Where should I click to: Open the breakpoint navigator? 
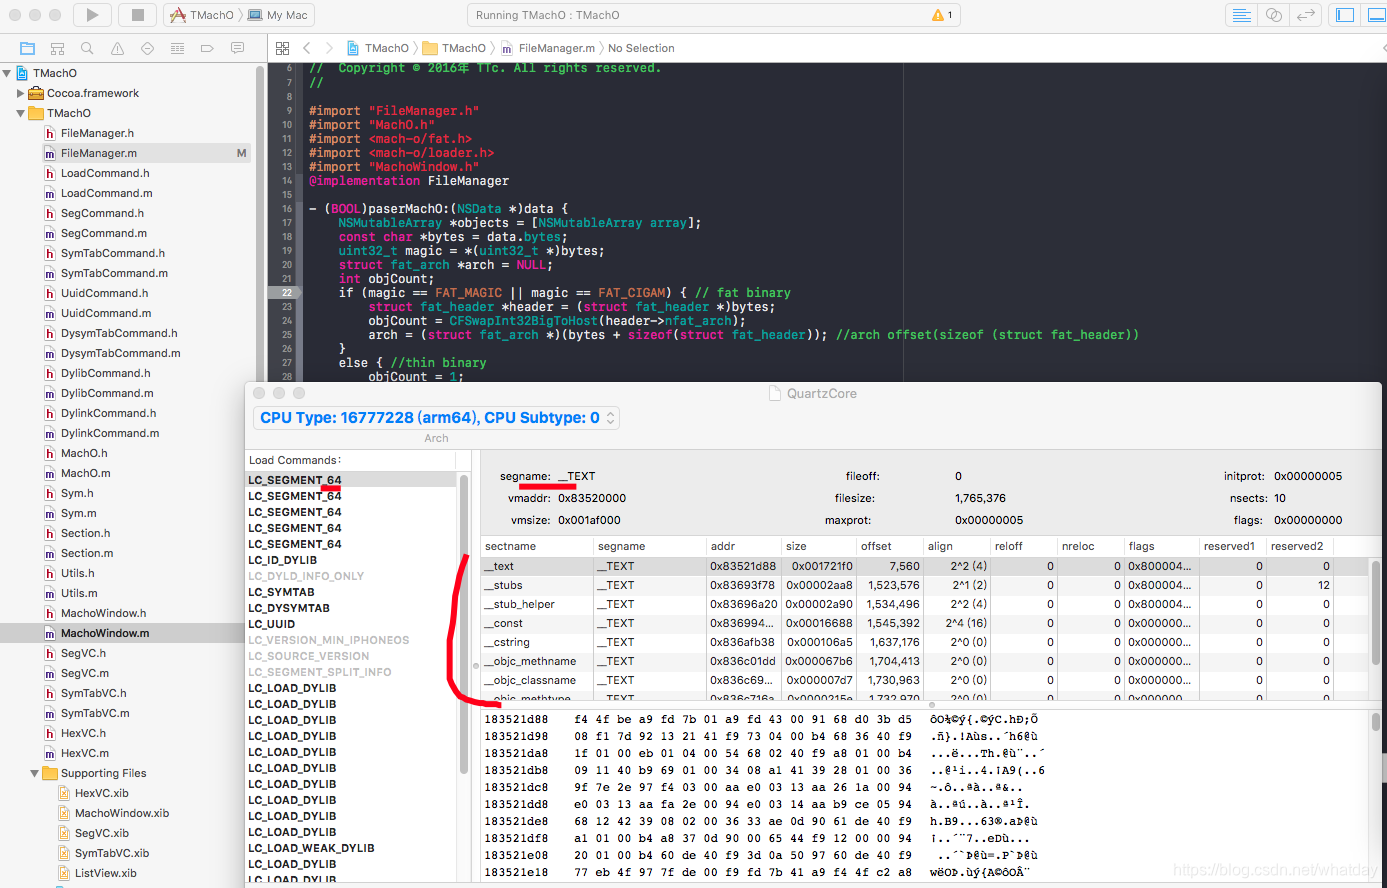point(207,48)
